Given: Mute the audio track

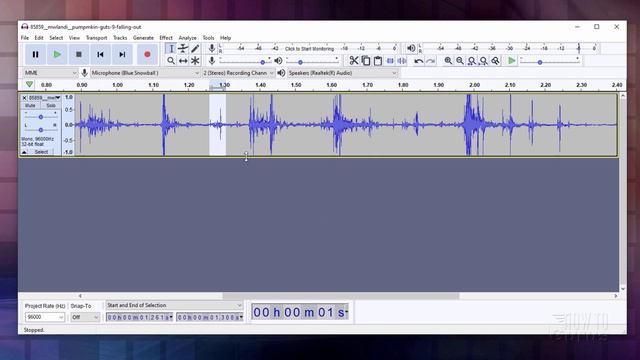Looking at the screenshot, I should 30,105.
